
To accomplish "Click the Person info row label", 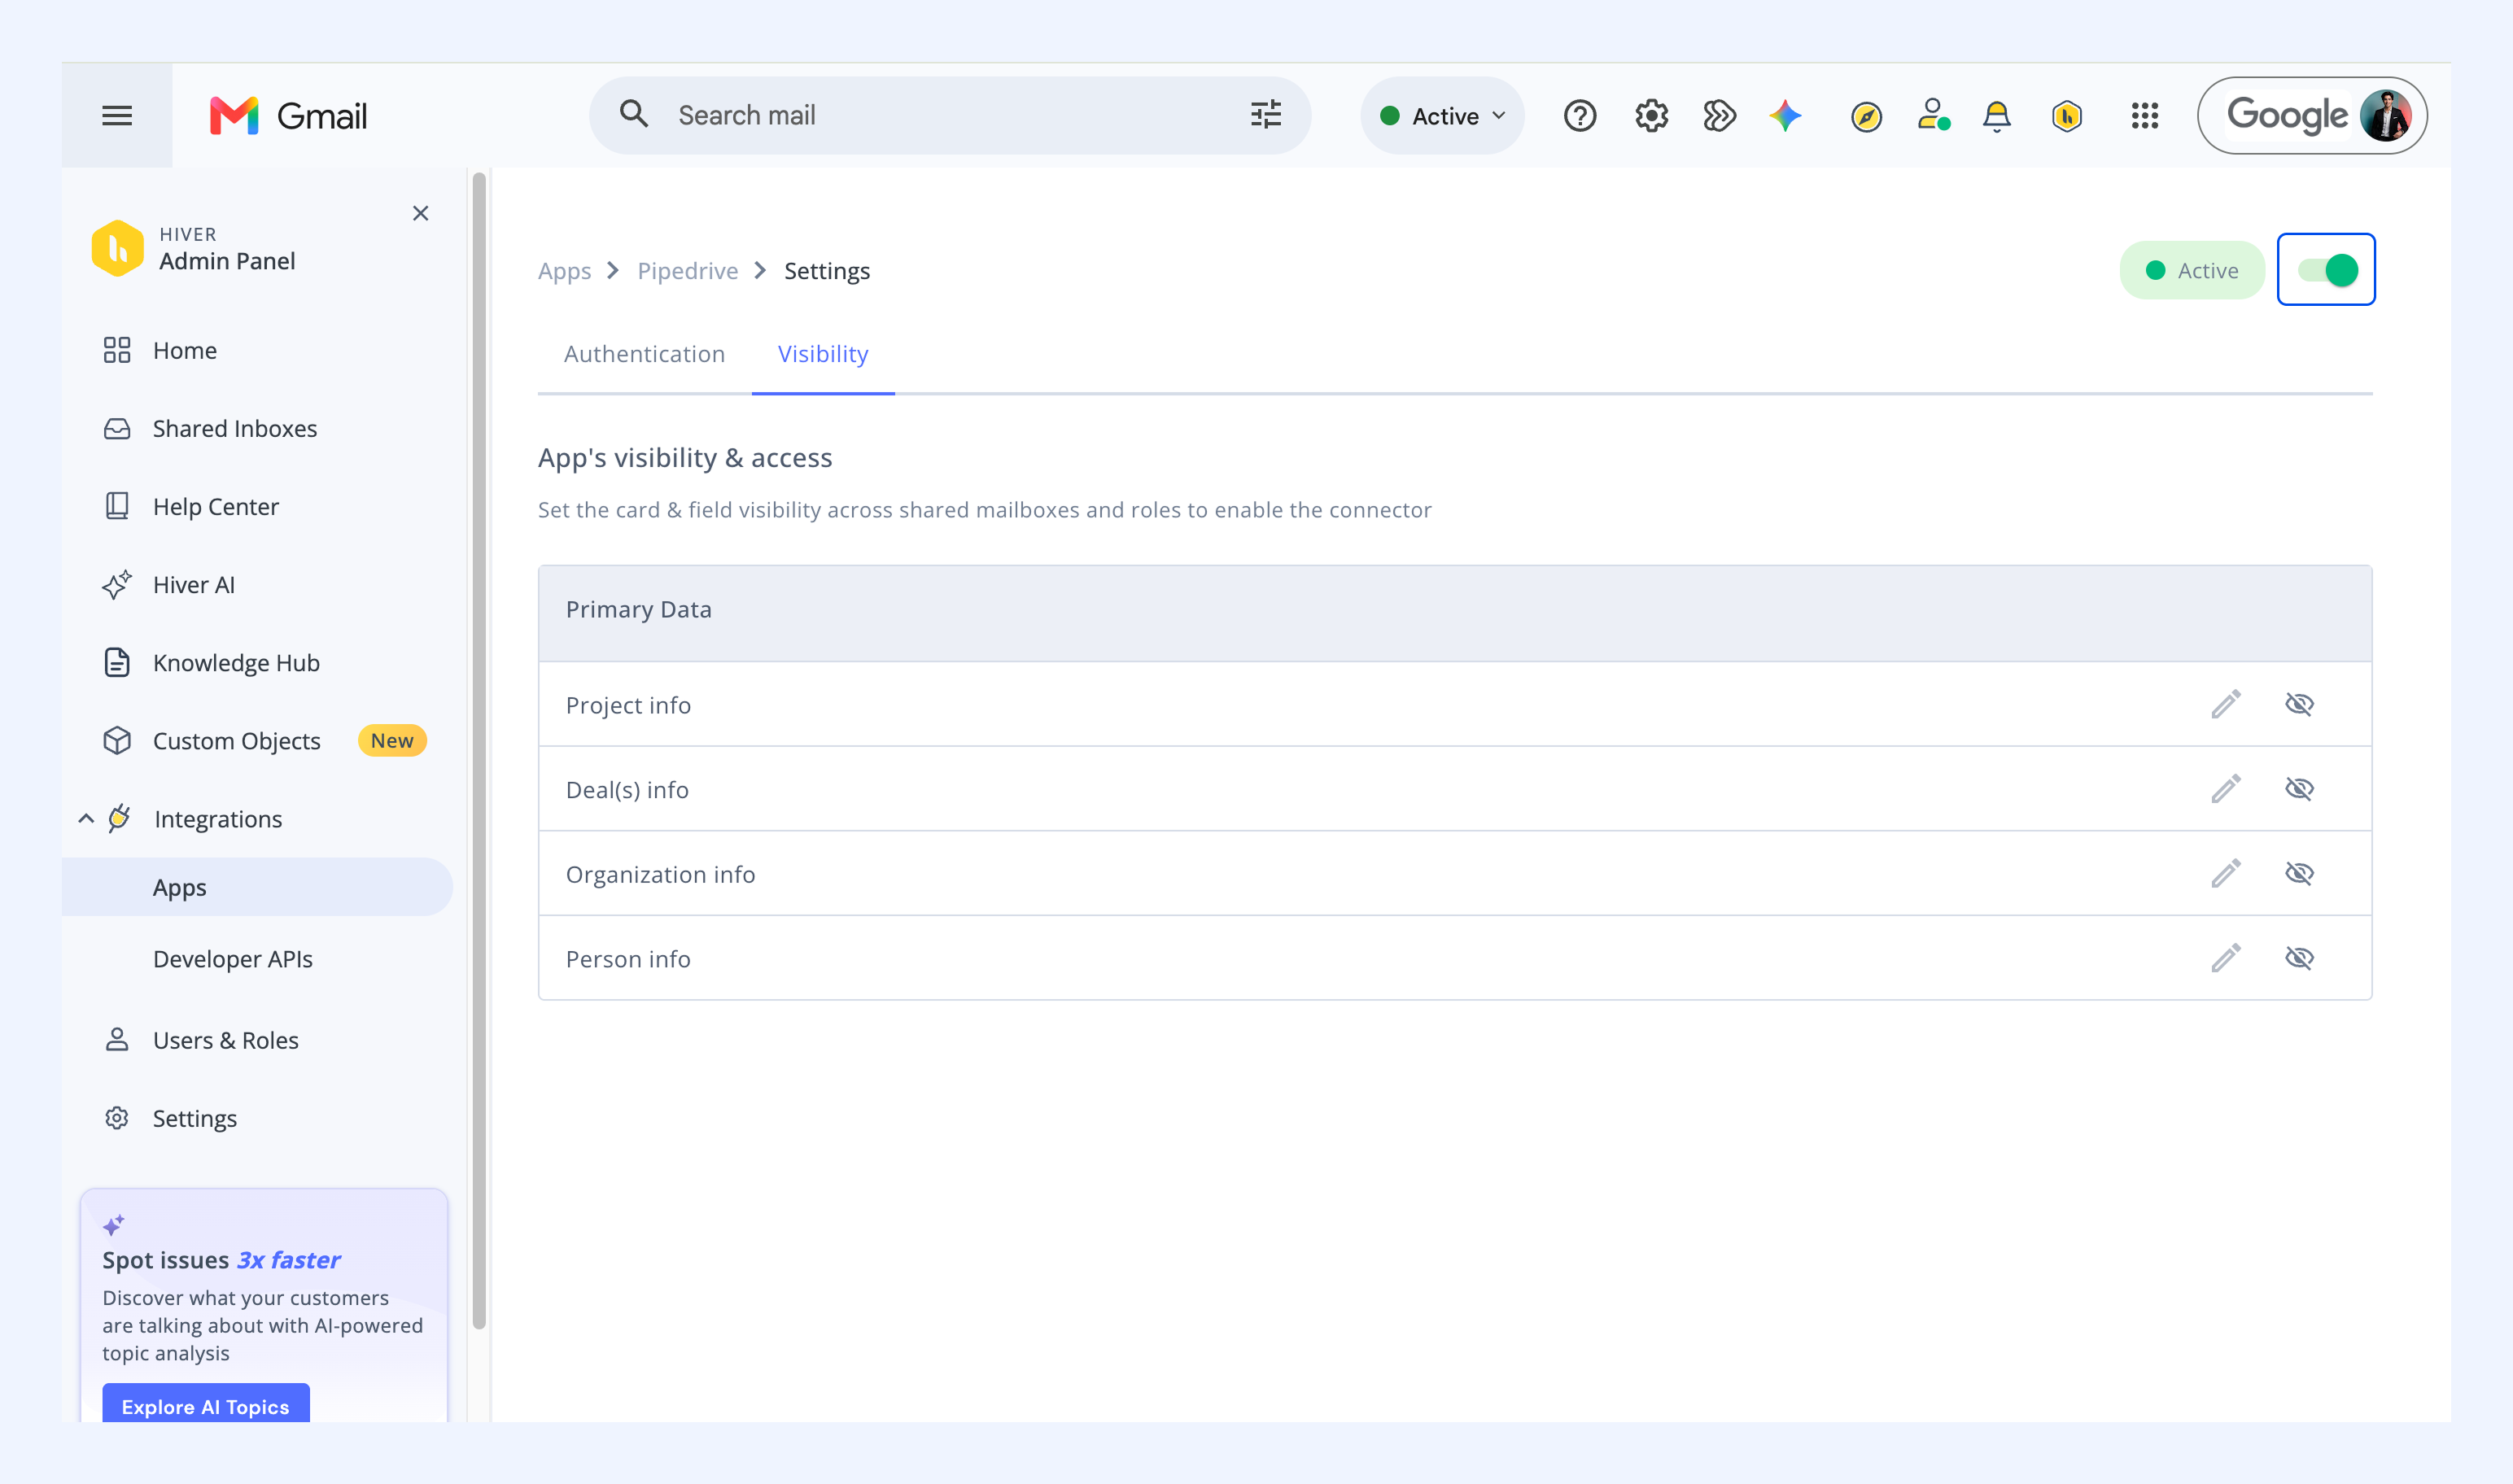I will 628,959.
